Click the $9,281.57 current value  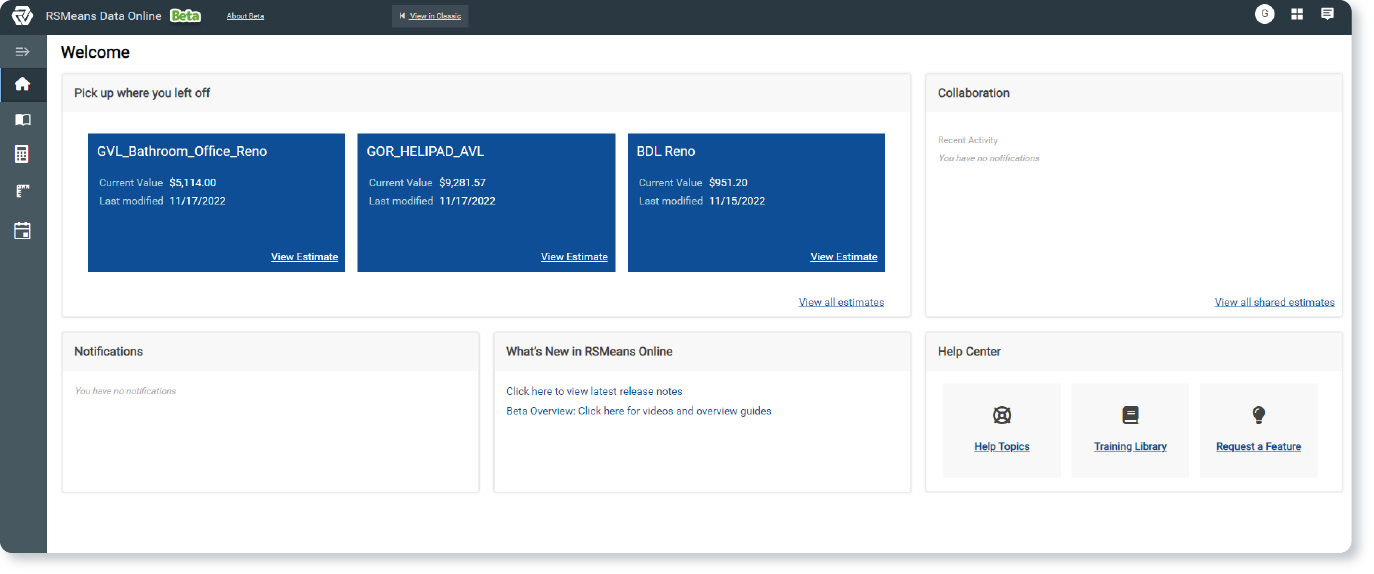pos(462,183)
